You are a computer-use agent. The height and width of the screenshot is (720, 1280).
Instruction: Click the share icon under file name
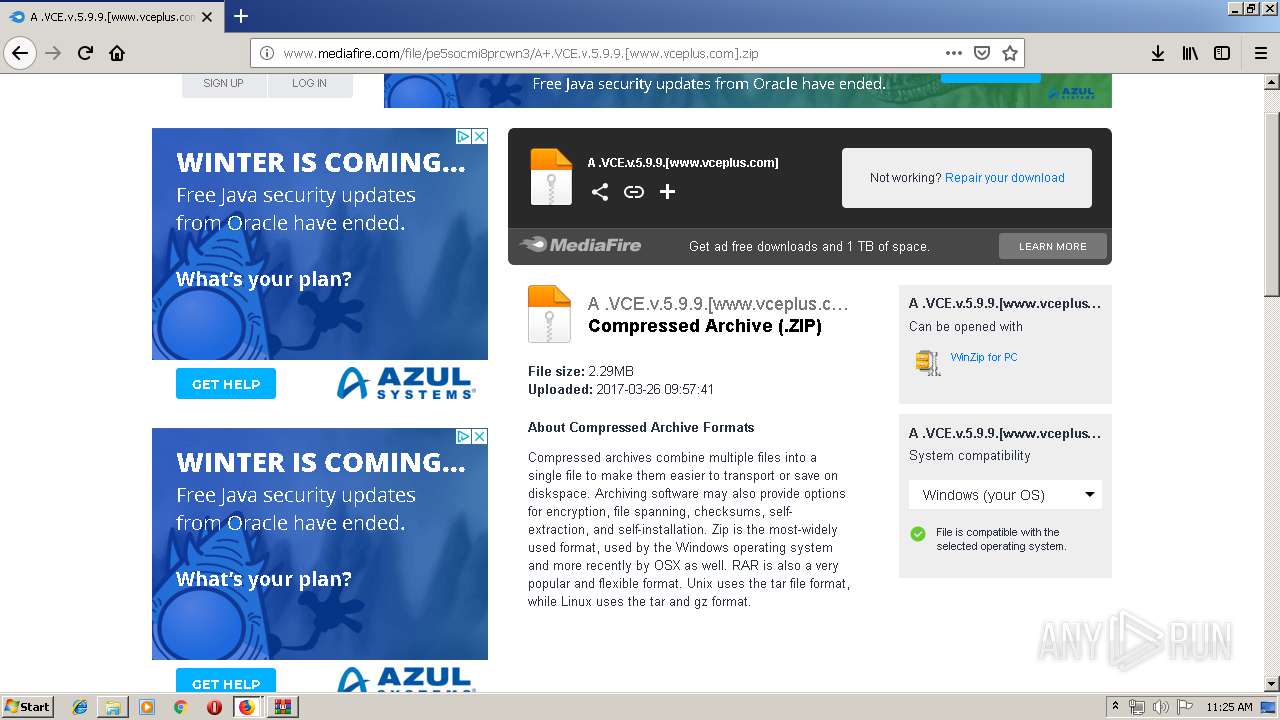point(600,192)
